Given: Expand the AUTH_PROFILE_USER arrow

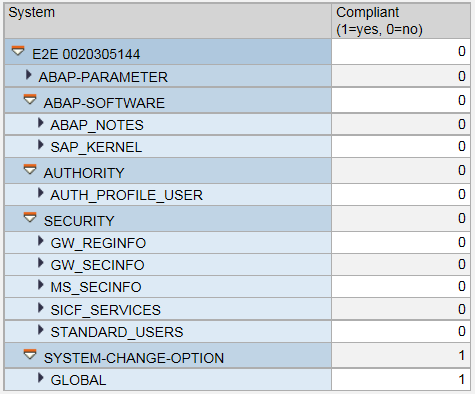Looking at the screenshot, I should 41,193.
